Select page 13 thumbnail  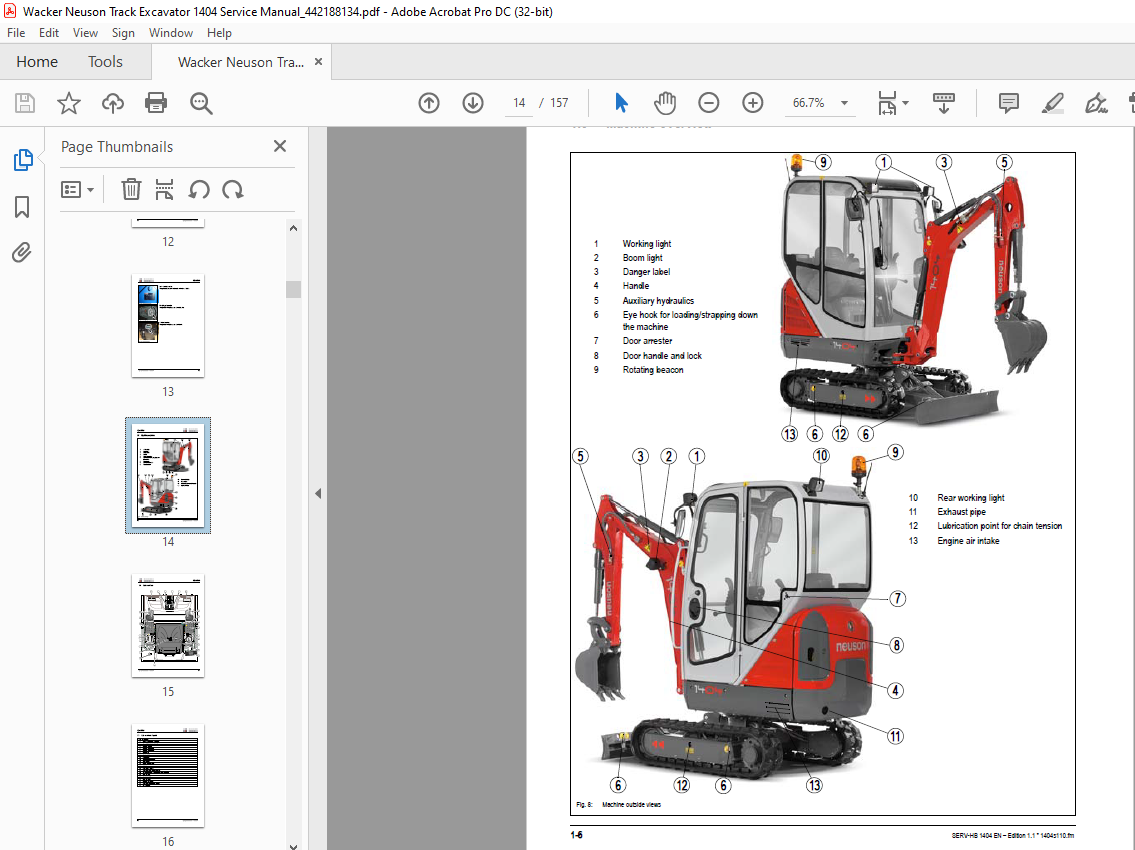coord(168,326)
